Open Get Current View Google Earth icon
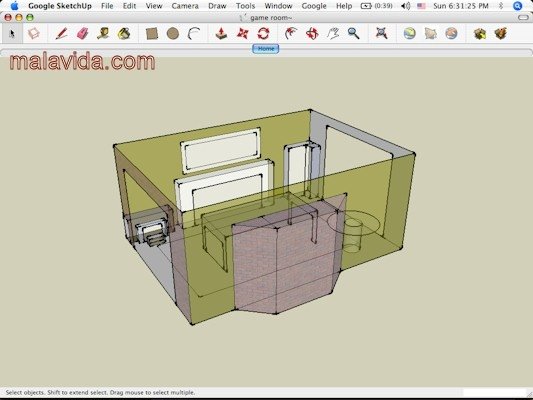This screenshot has height=400, width=533. pyautogui.click(x=410, y=33)
